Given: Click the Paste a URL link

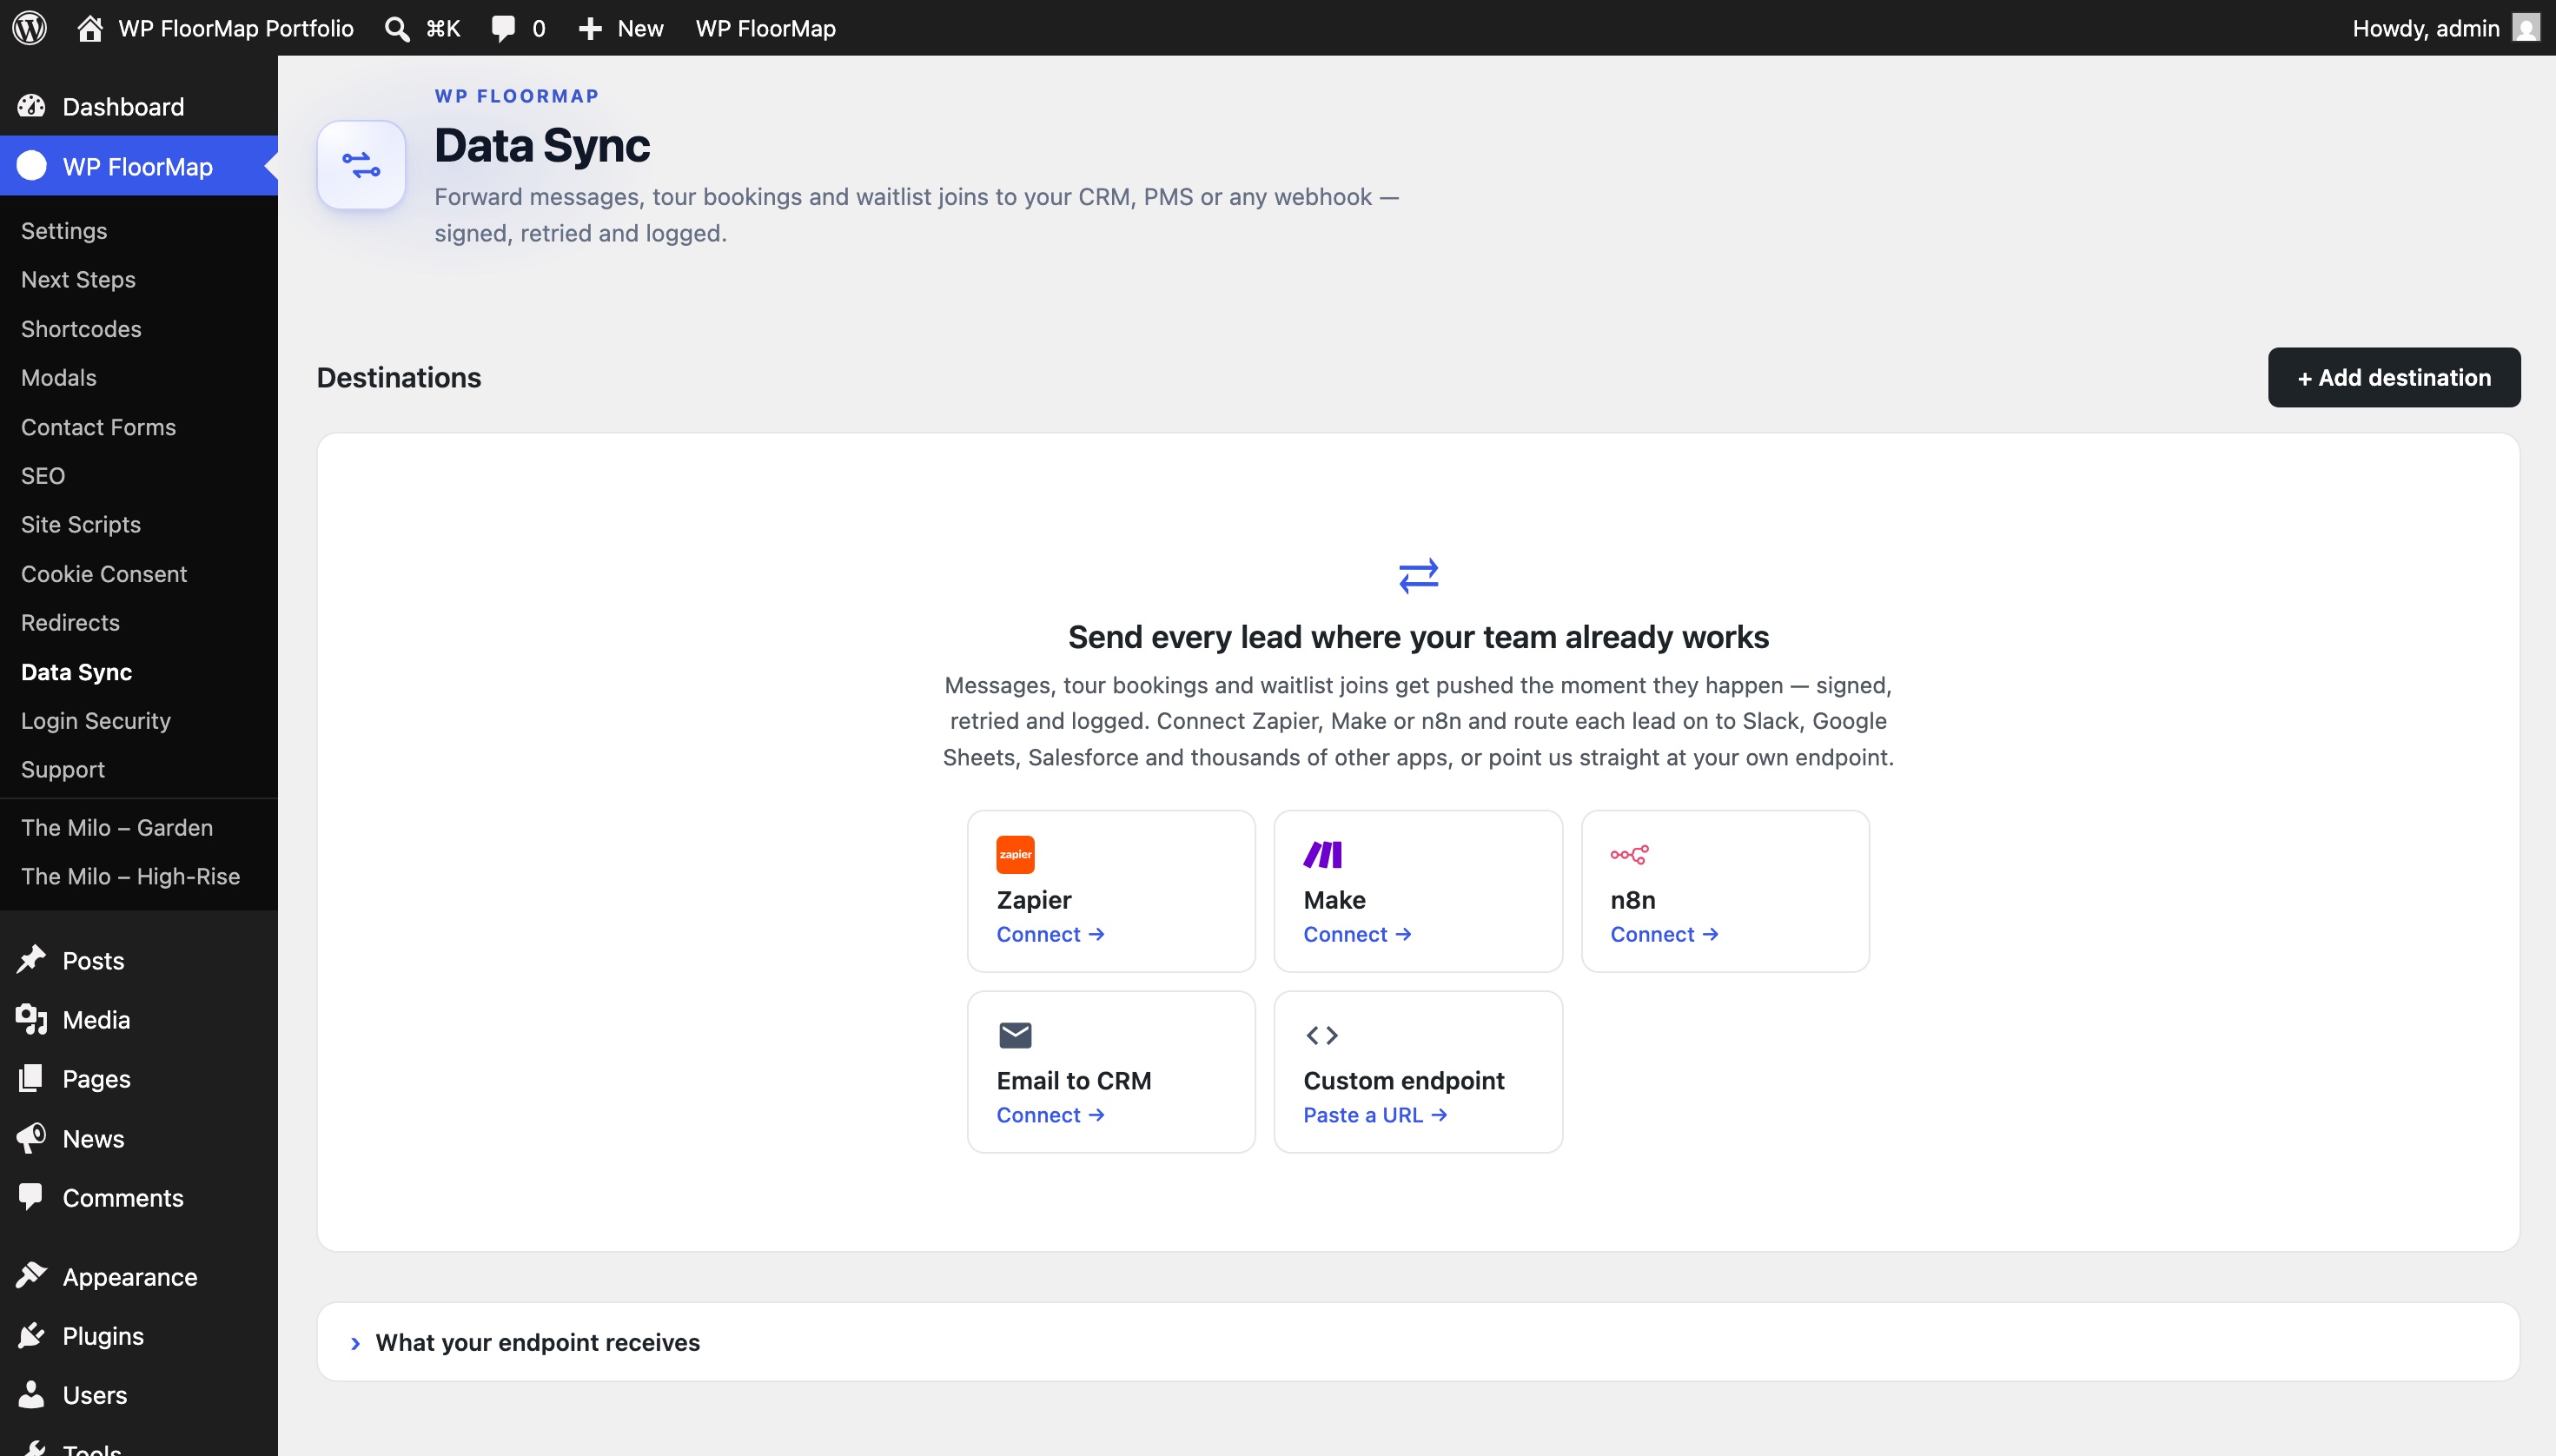Looking at the screenshot, I should (1375, 1115).
